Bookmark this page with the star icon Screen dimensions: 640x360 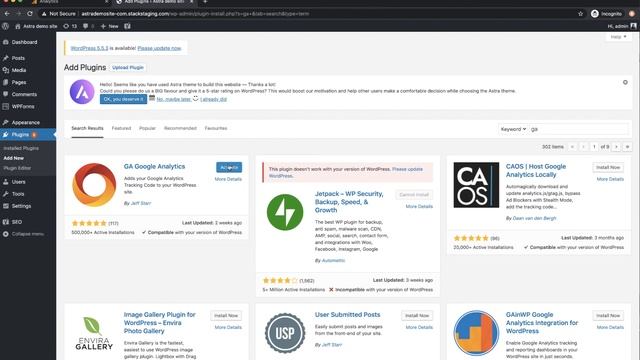(580, 13)
